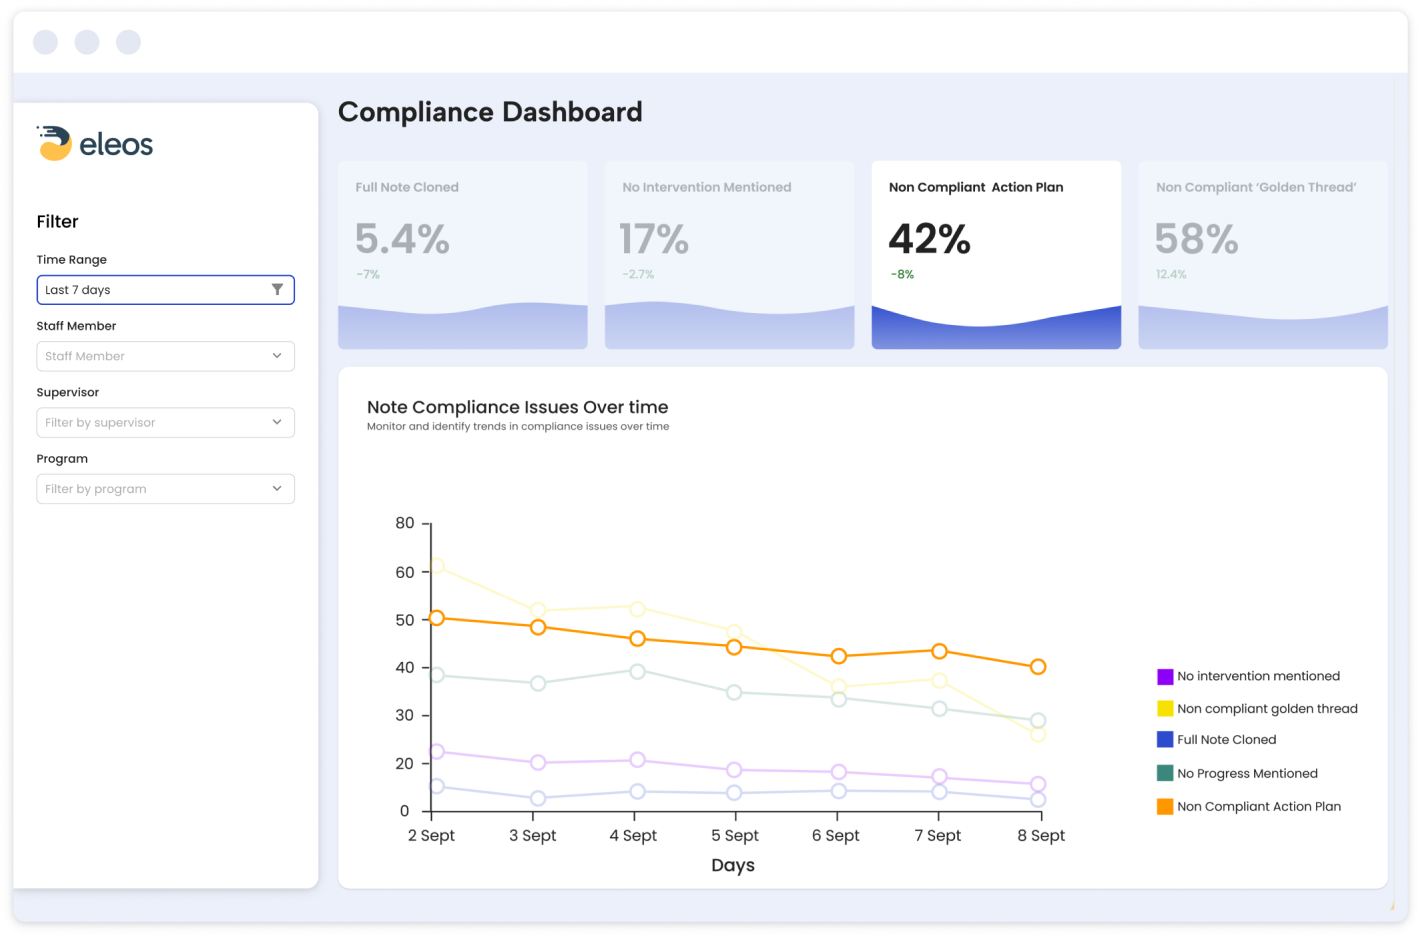Select the Full Note Cloned 5.4% card

463,255
